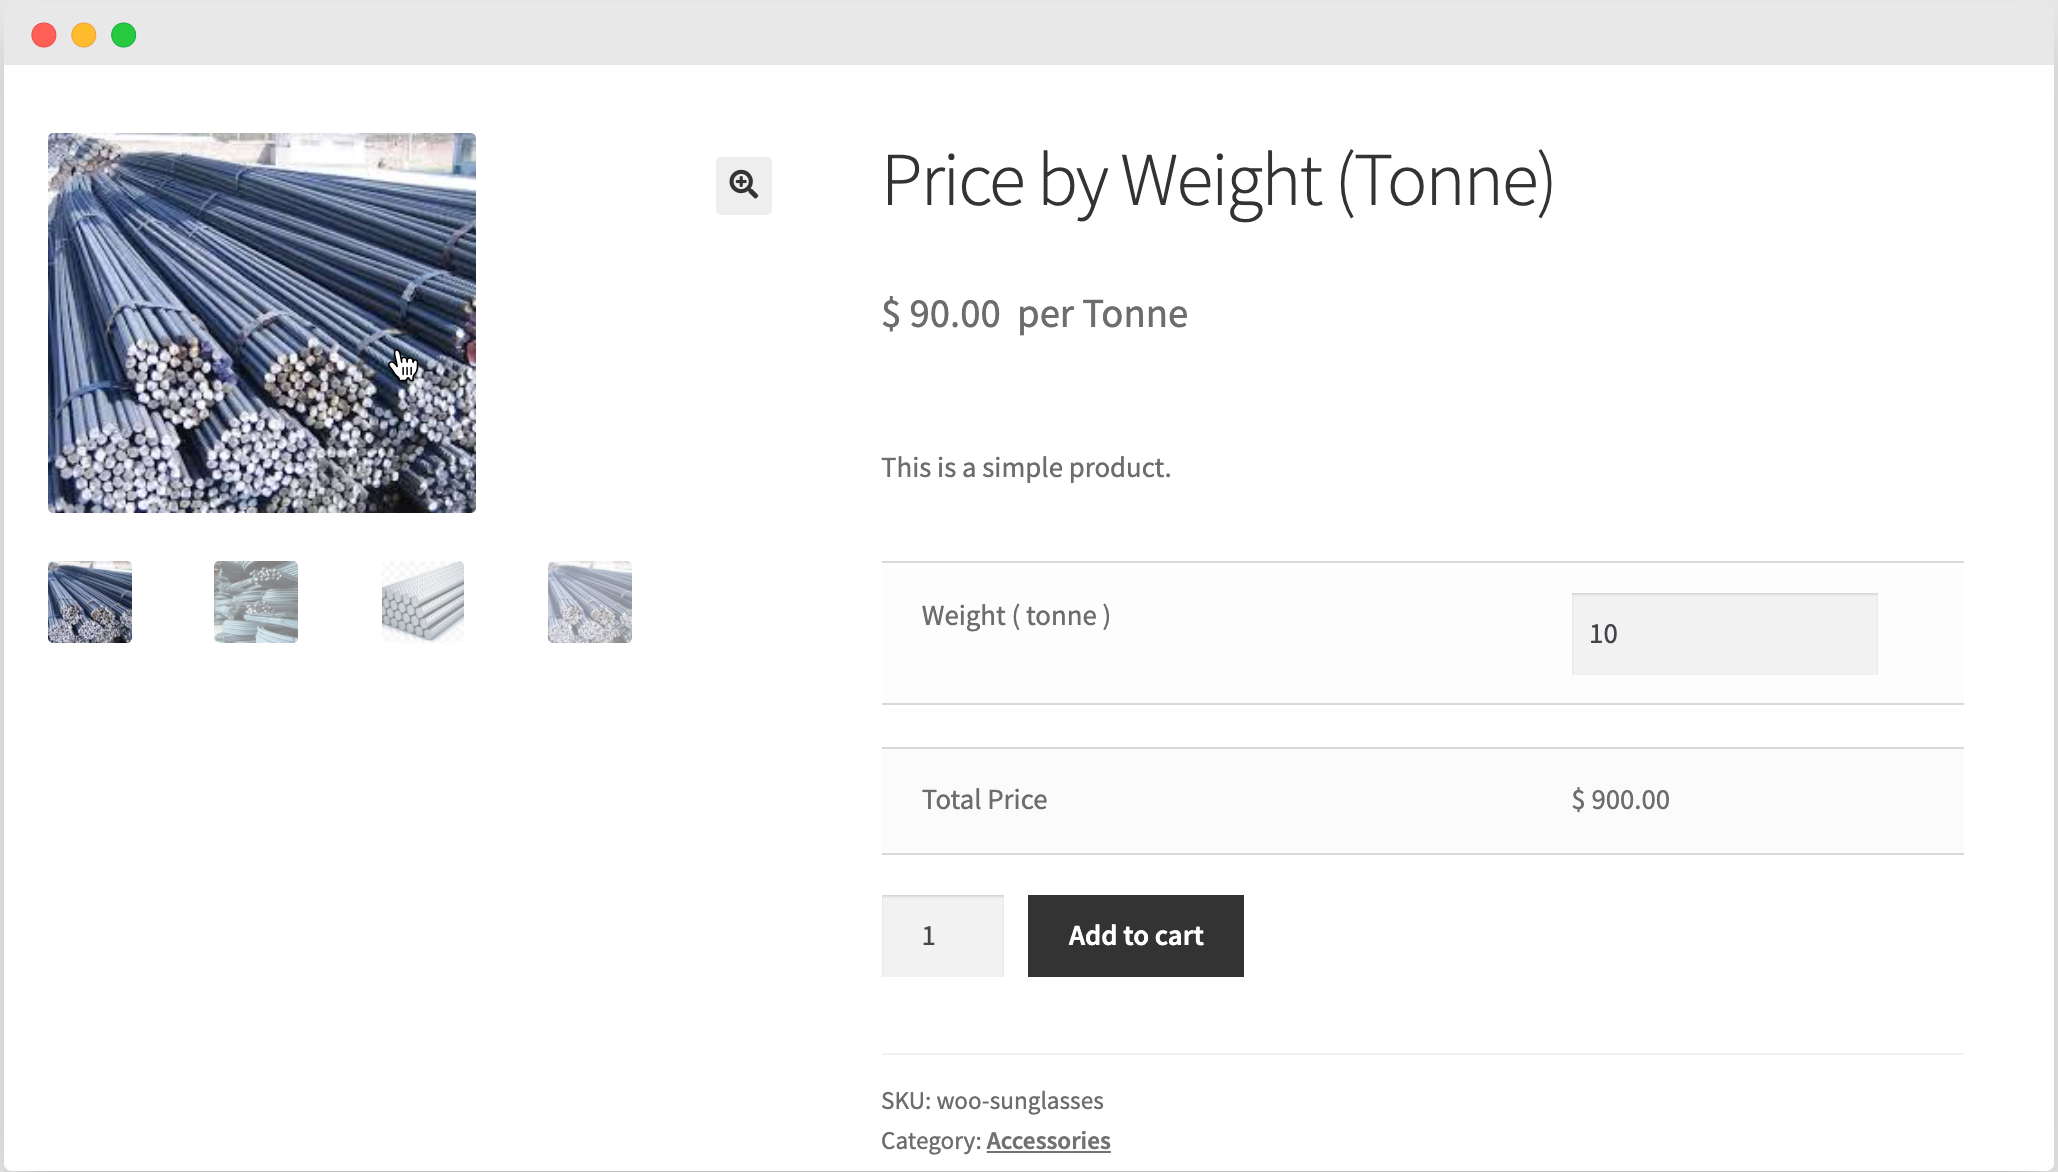This screenshot has width=2058, height=1172.
Task: Click the $ 90.00 per Tonne price
Action: [x=1034, y=313]
